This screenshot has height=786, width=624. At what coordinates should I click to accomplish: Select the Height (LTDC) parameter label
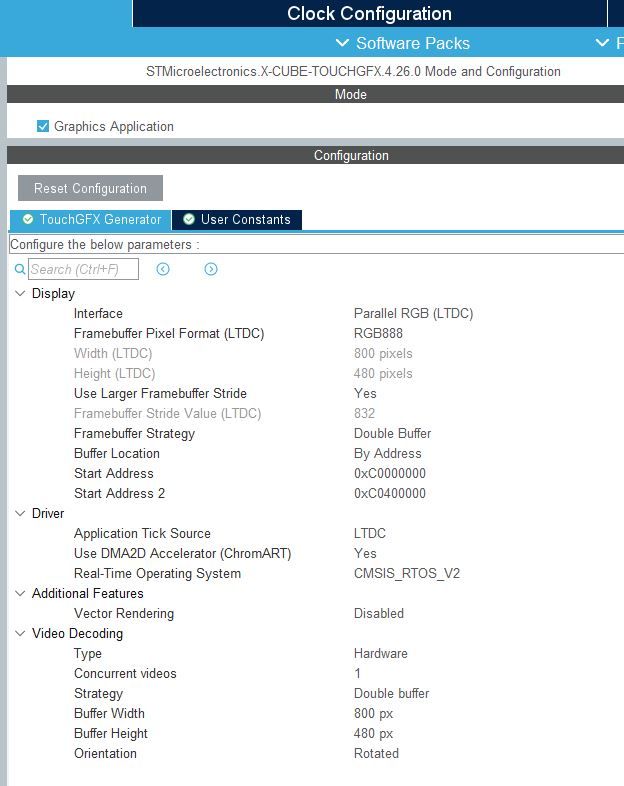point(114,373)
